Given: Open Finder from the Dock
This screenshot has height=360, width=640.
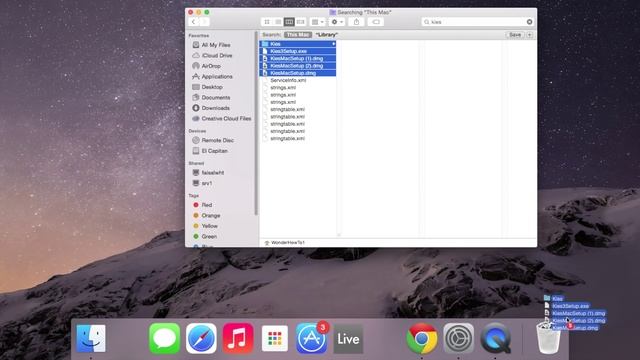Looking at the screenshot, I should tap(91, 338).
